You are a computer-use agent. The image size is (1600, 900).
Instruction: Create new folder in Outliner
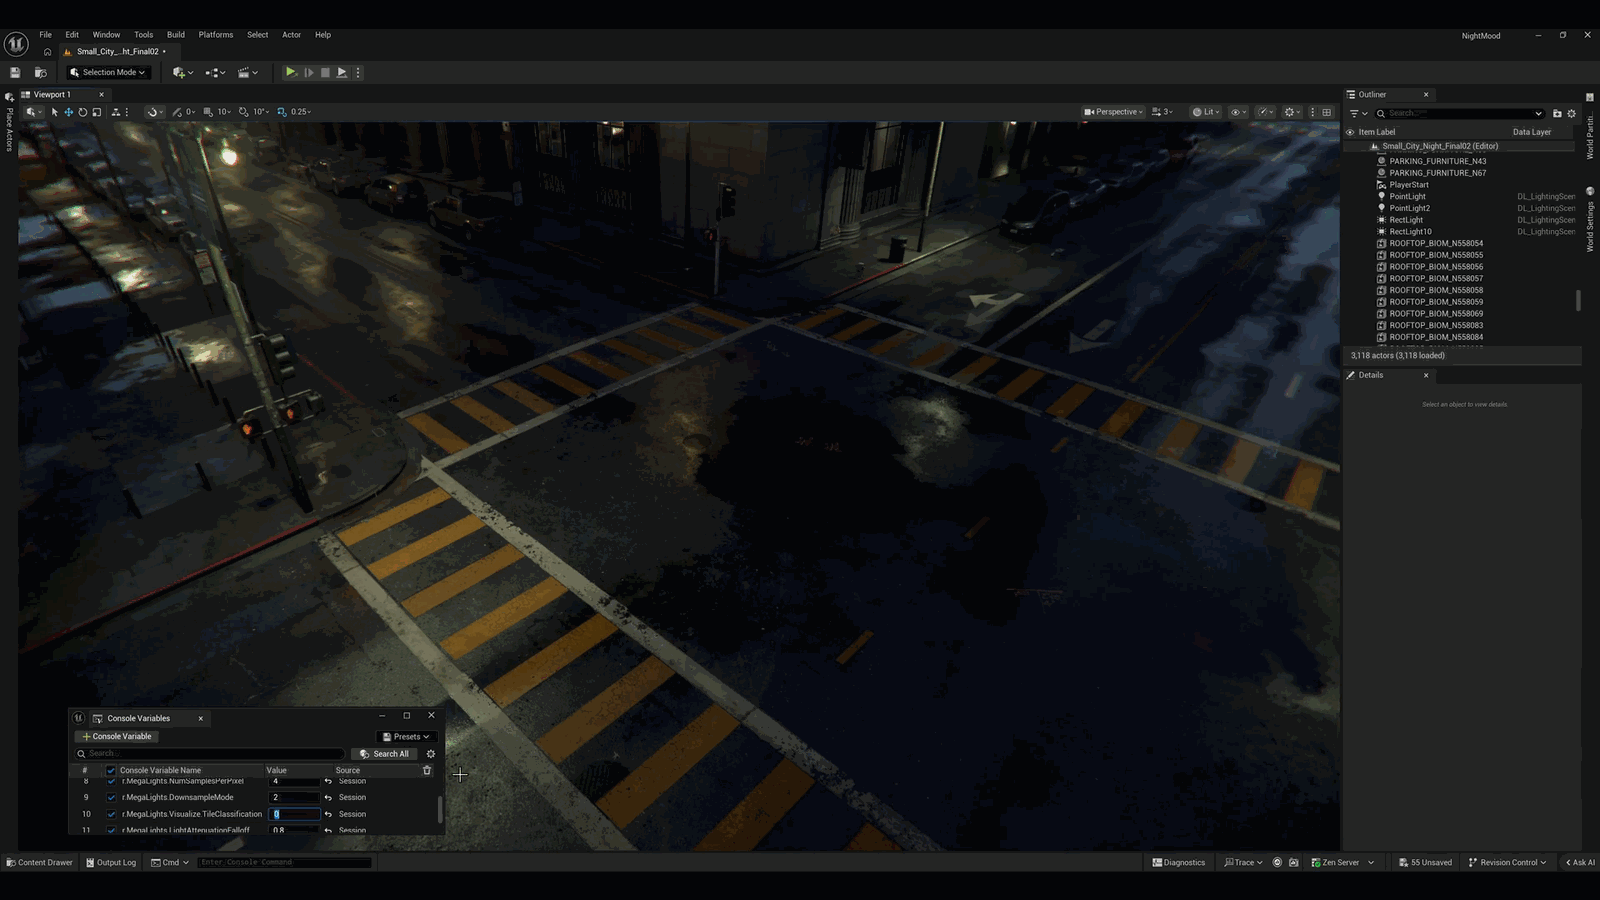(1557, 113)
